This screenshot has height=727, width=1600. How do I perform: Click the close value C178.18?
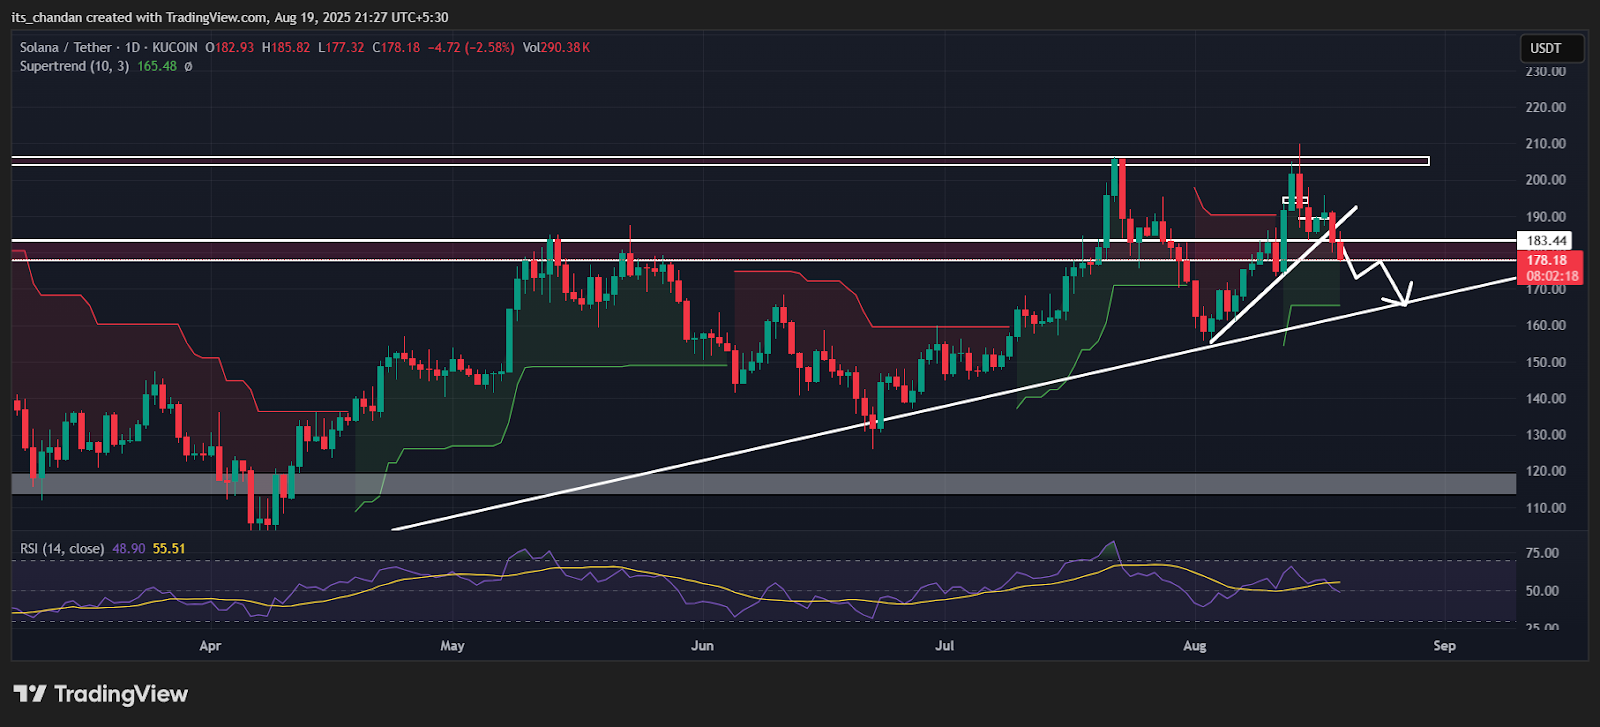pos(396,47)
